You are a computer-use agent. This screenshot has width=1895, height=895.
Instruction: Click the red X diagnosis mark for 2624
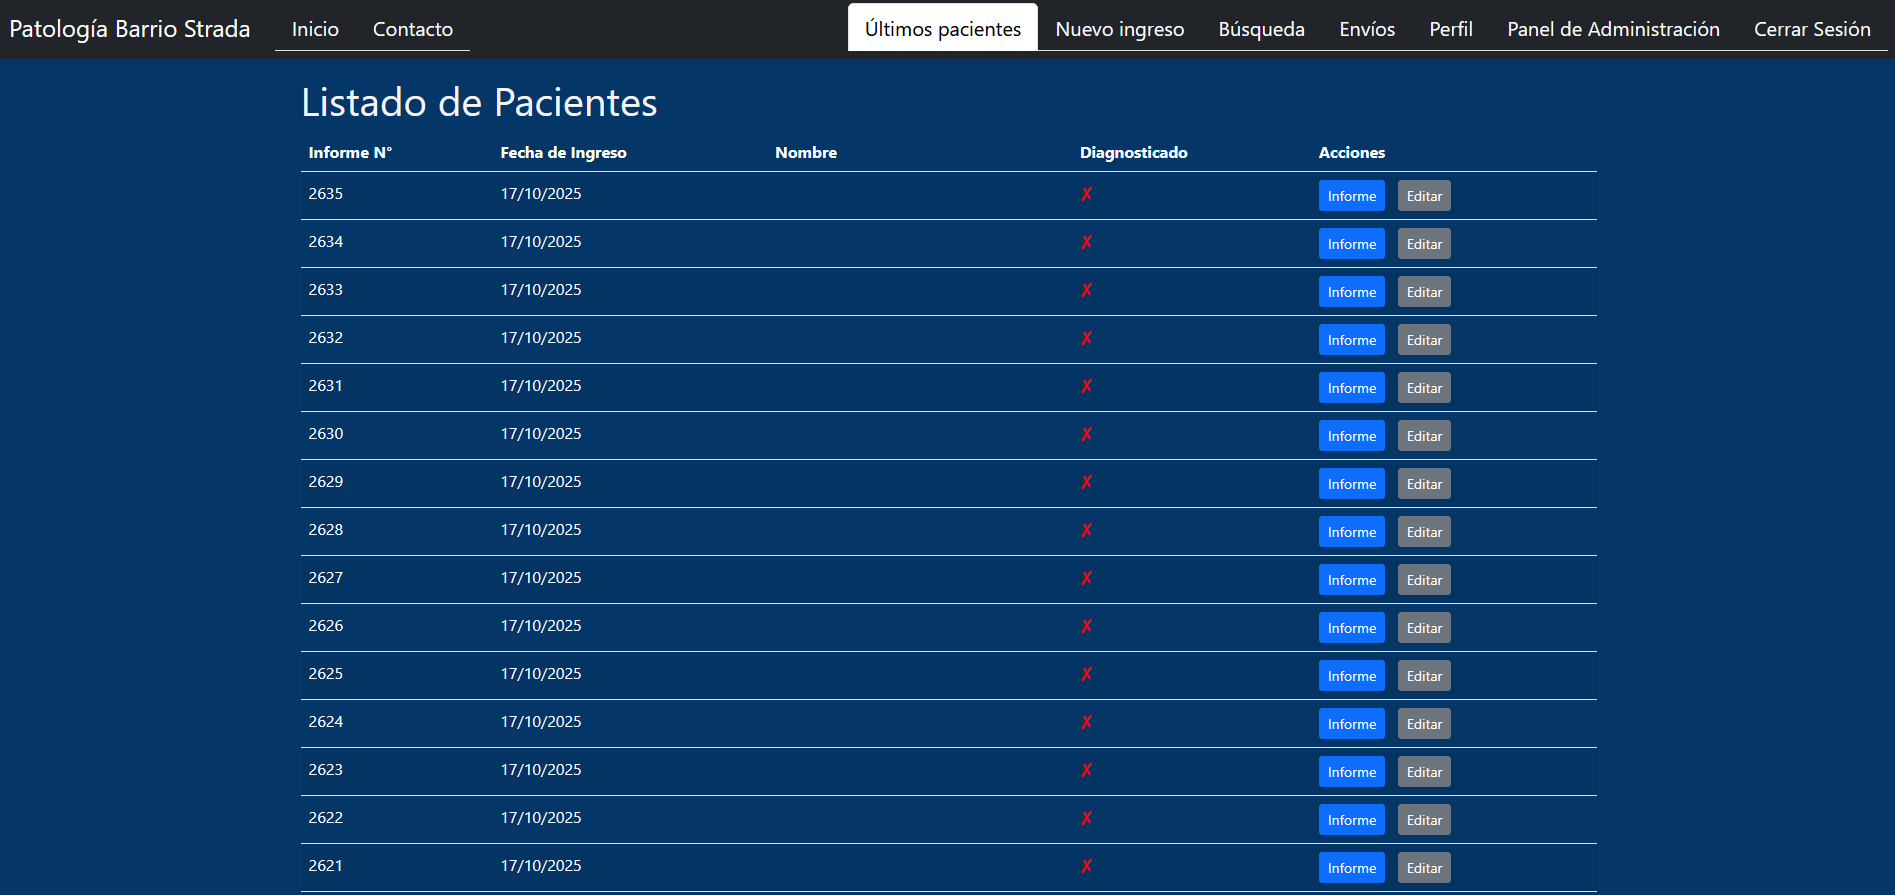pos(1086,723)
